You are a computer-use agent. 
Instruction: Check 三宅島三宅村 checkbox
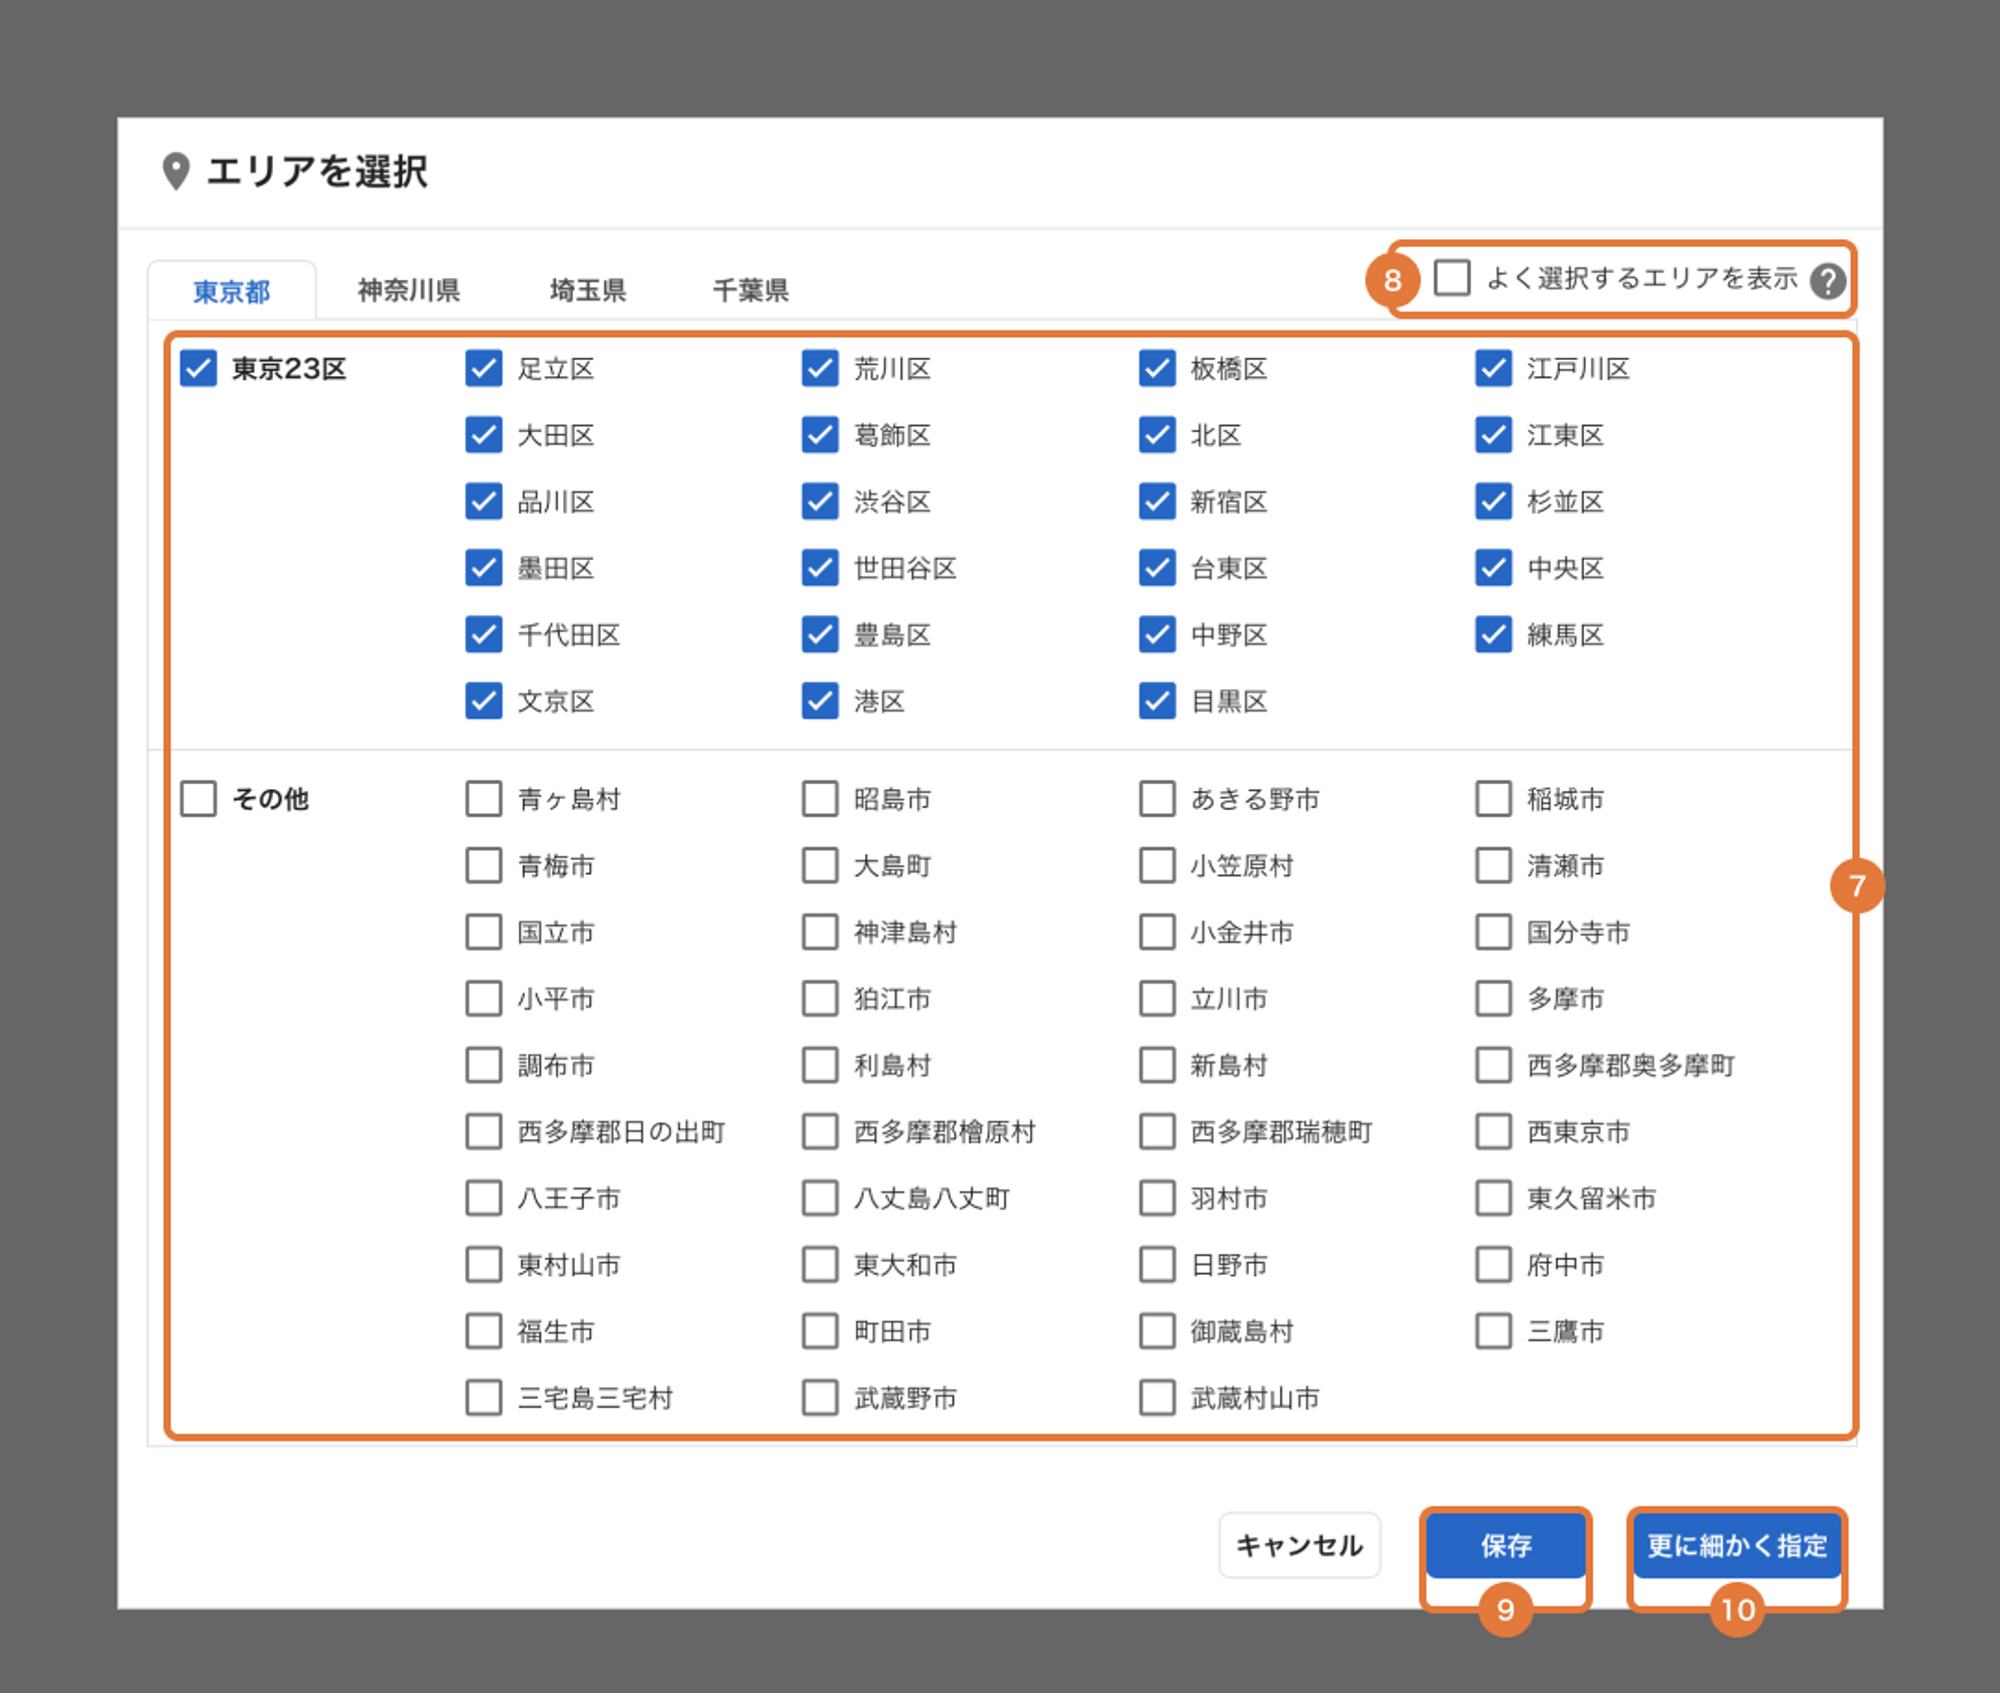(x=483, y=1397)
